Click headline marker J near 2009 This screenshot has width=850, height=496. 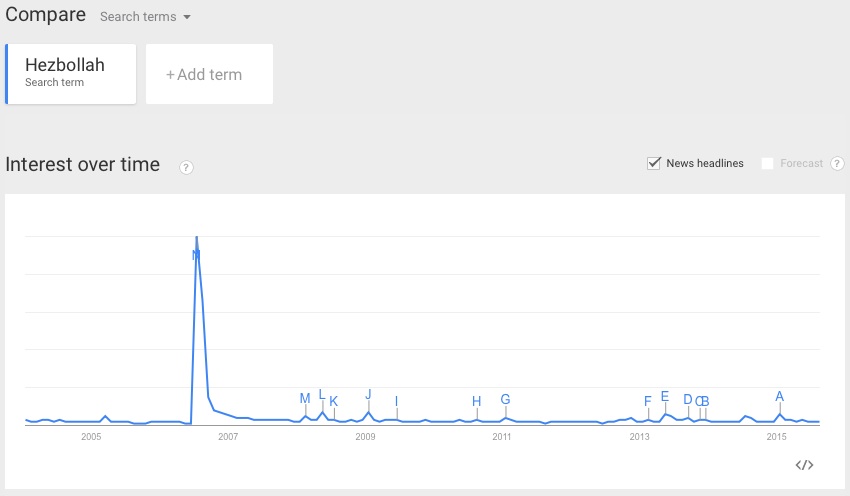coord(368,395)
